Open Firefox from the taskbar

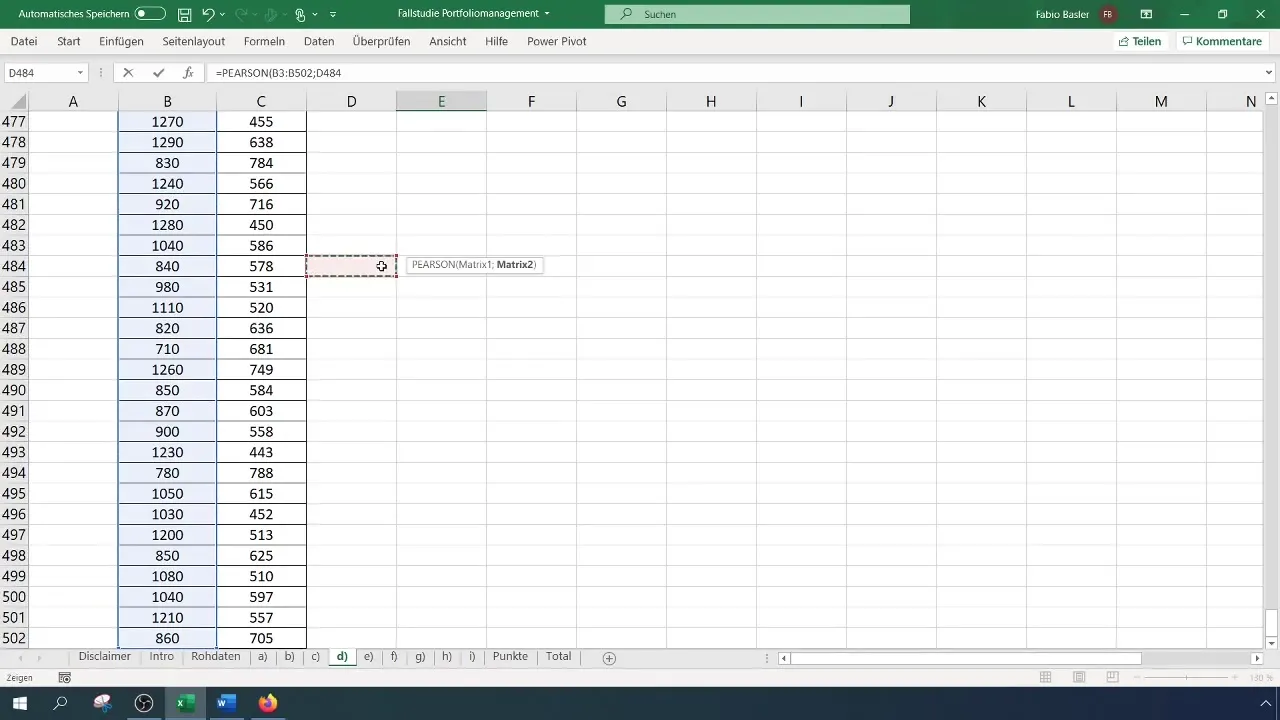(267, 703)
